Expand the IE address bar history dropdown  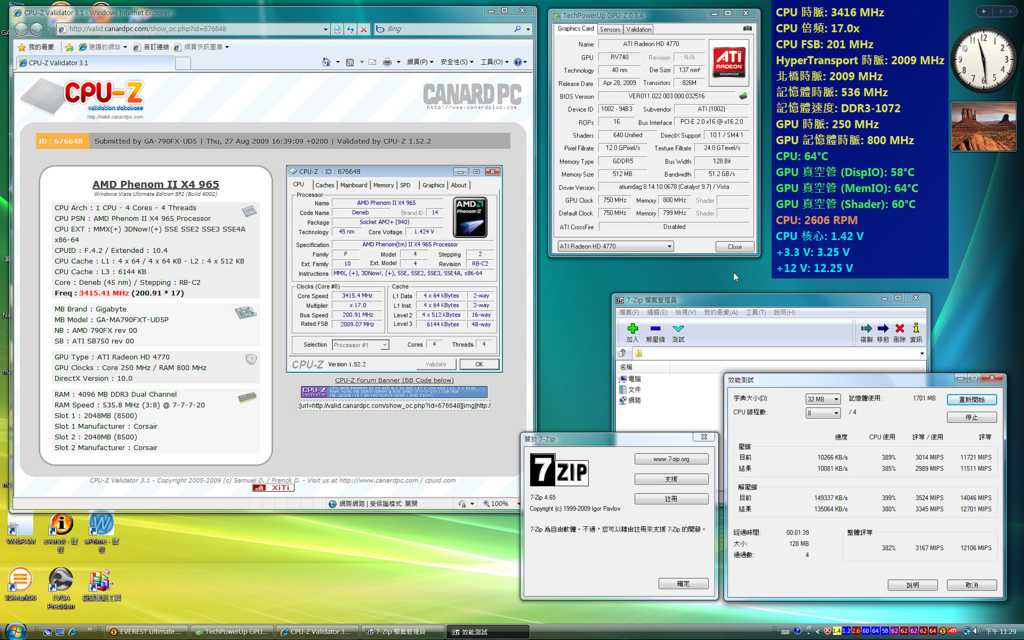pos(325,29)
